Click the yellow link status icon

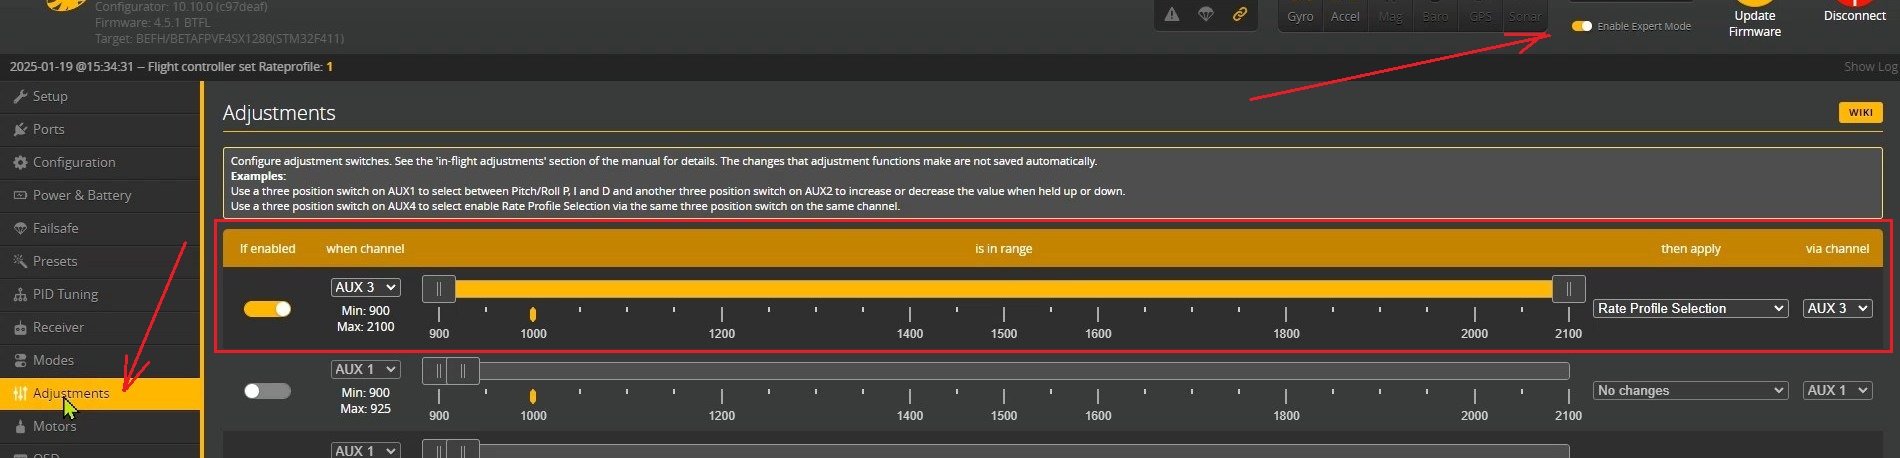[x=1239, y=14]
